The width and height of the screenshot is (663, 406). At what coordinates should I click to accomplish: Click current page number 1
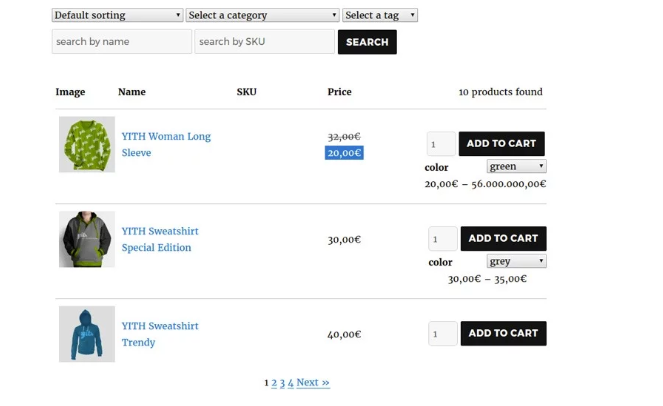266,383
